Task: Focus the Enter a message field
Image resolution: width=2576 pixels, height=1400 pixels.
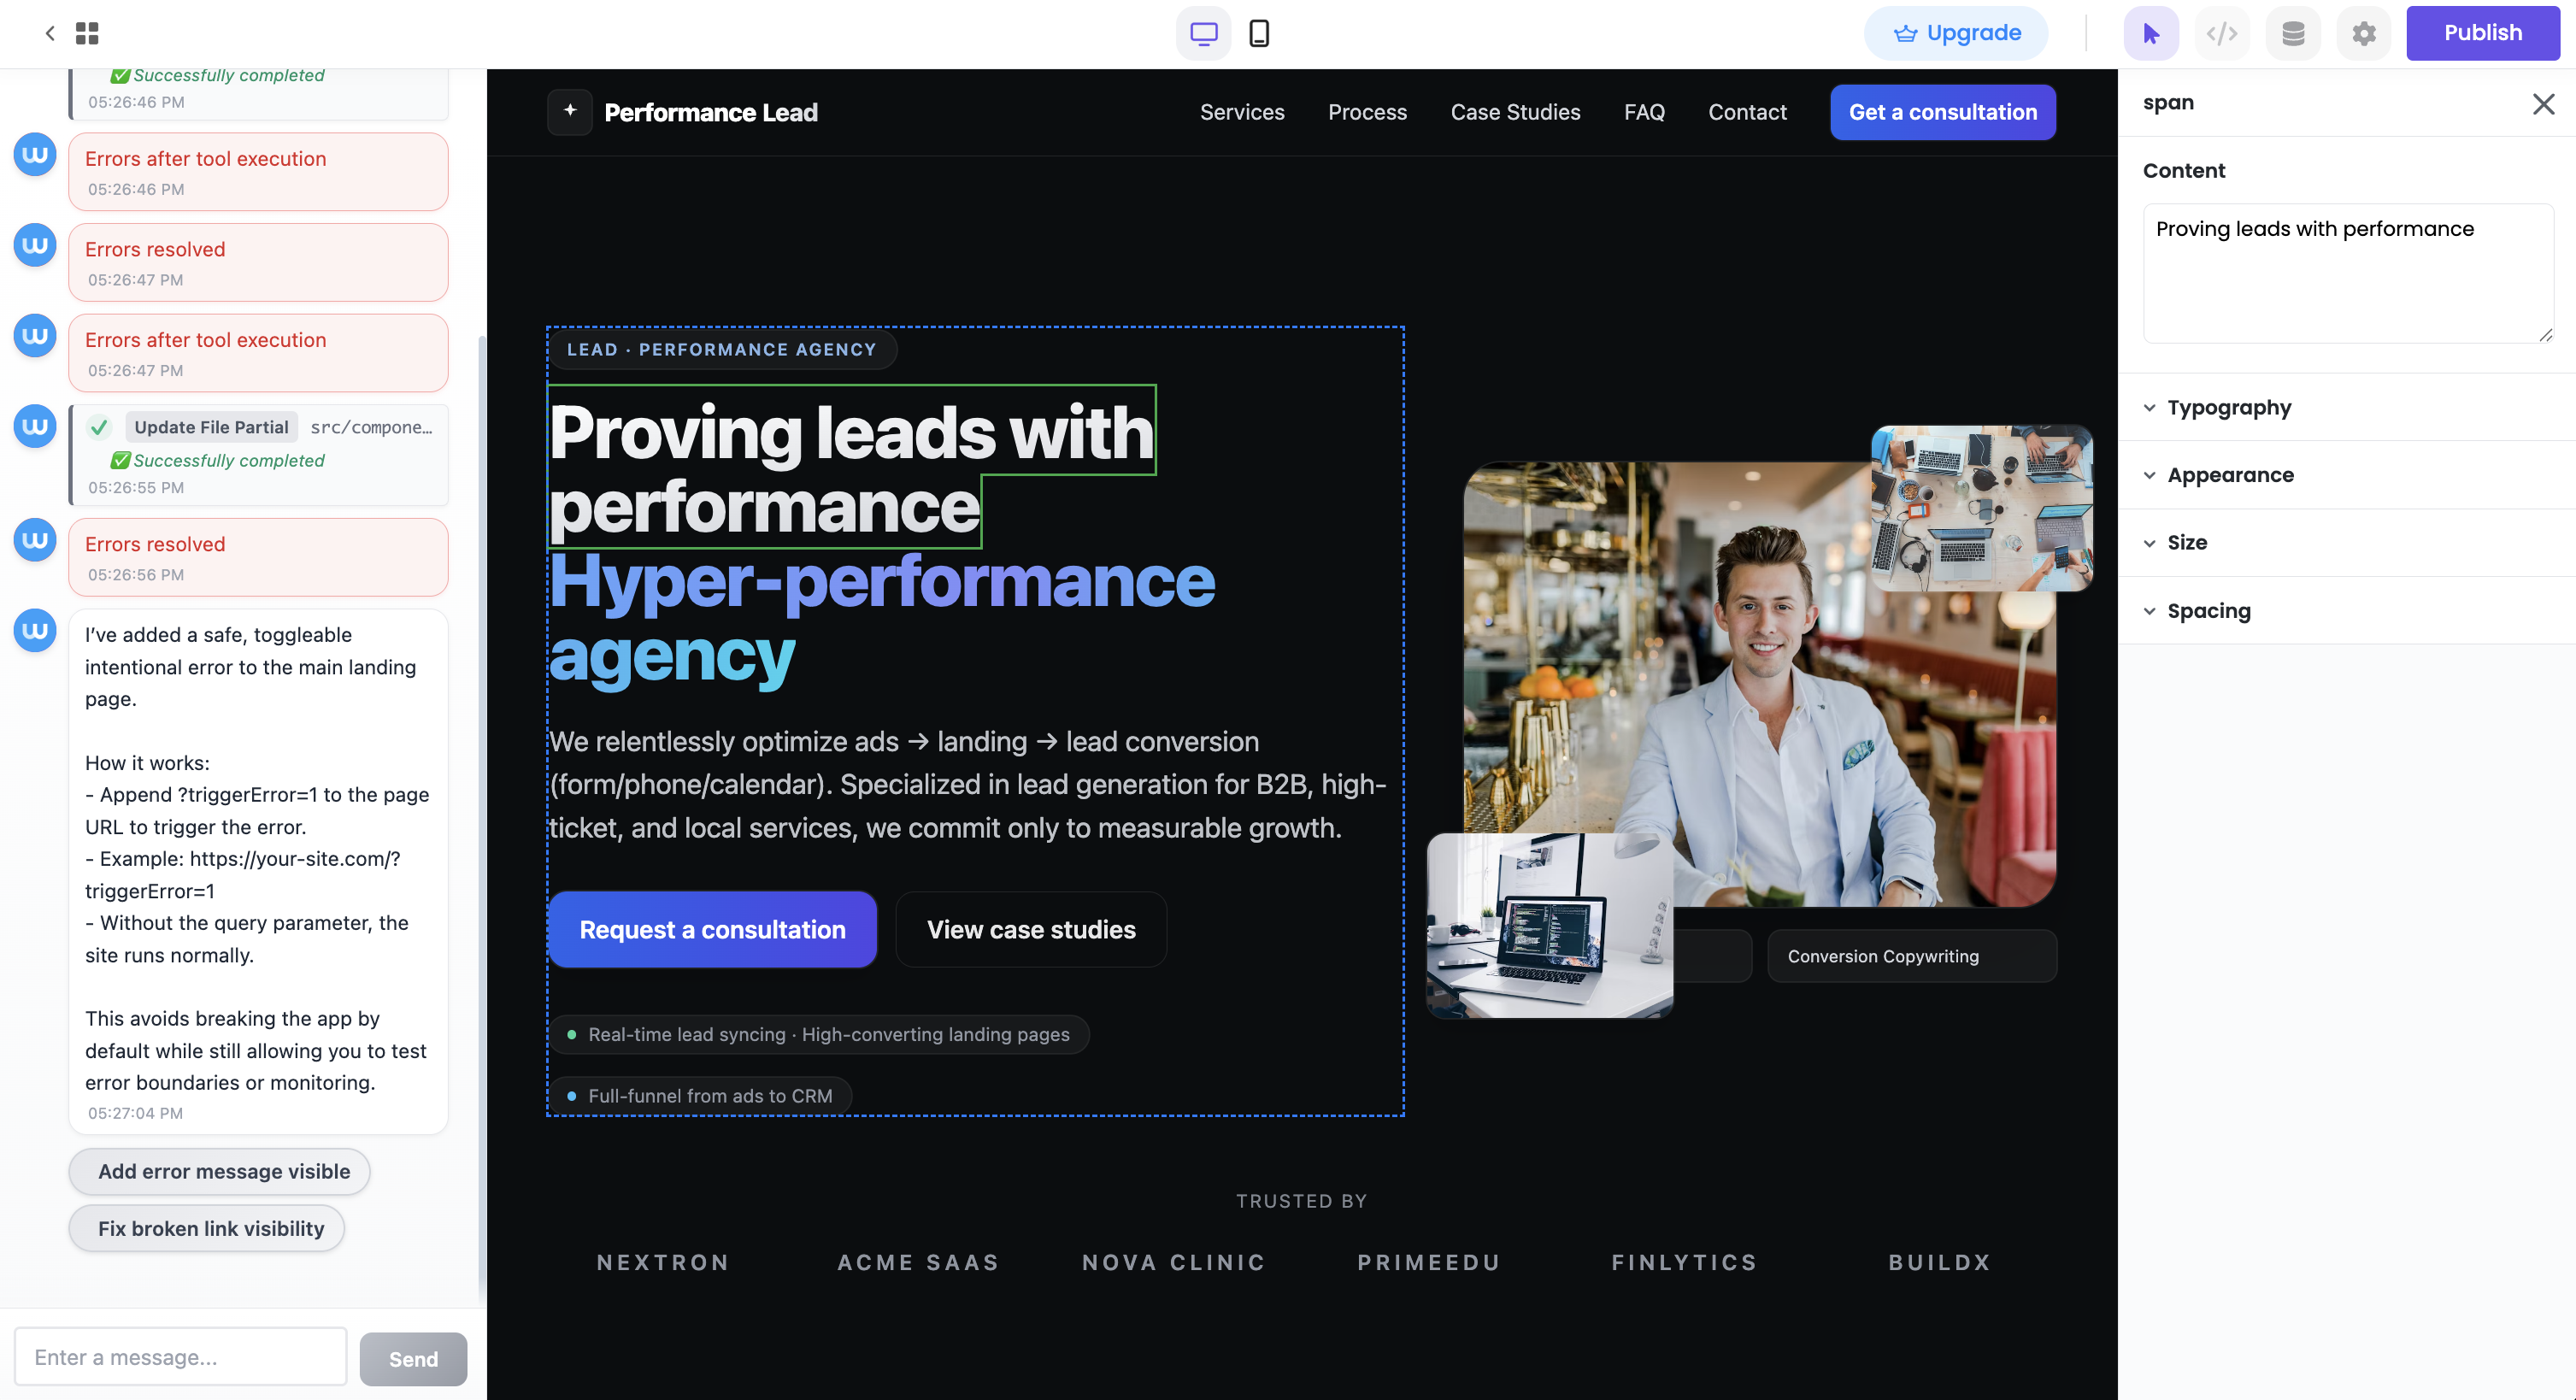Action: (x=181, y=1357)
